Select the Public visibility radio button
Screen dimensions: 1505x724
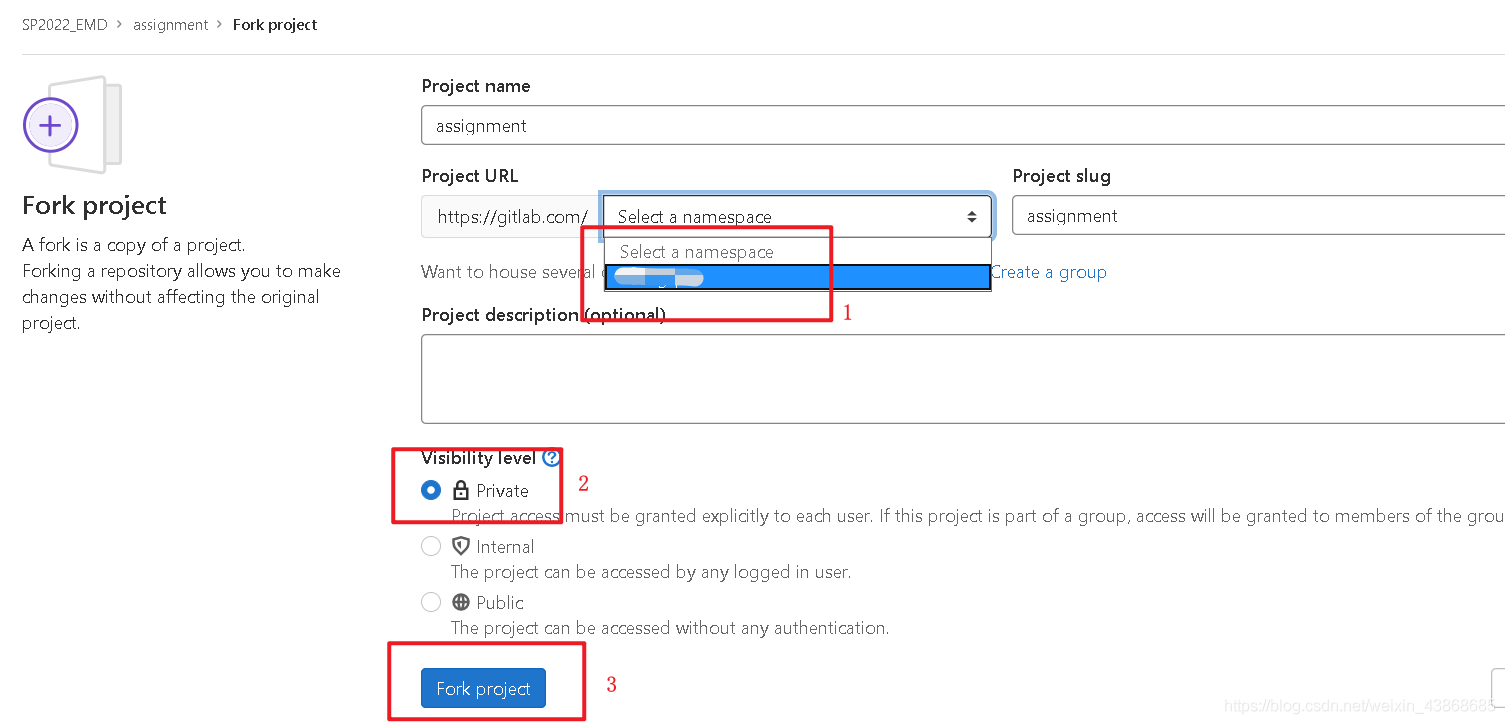pyautogui.click(x=431, y=602)
